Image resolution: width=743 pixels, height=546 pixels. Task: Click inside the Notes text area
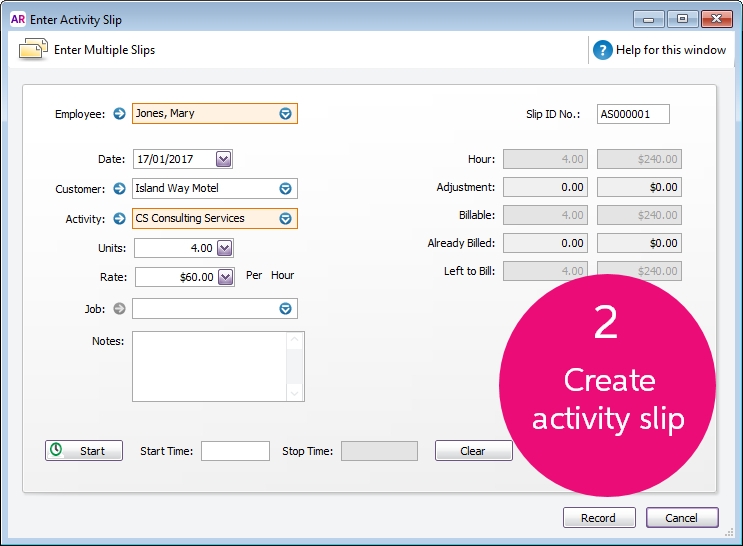tap(209, 366)
